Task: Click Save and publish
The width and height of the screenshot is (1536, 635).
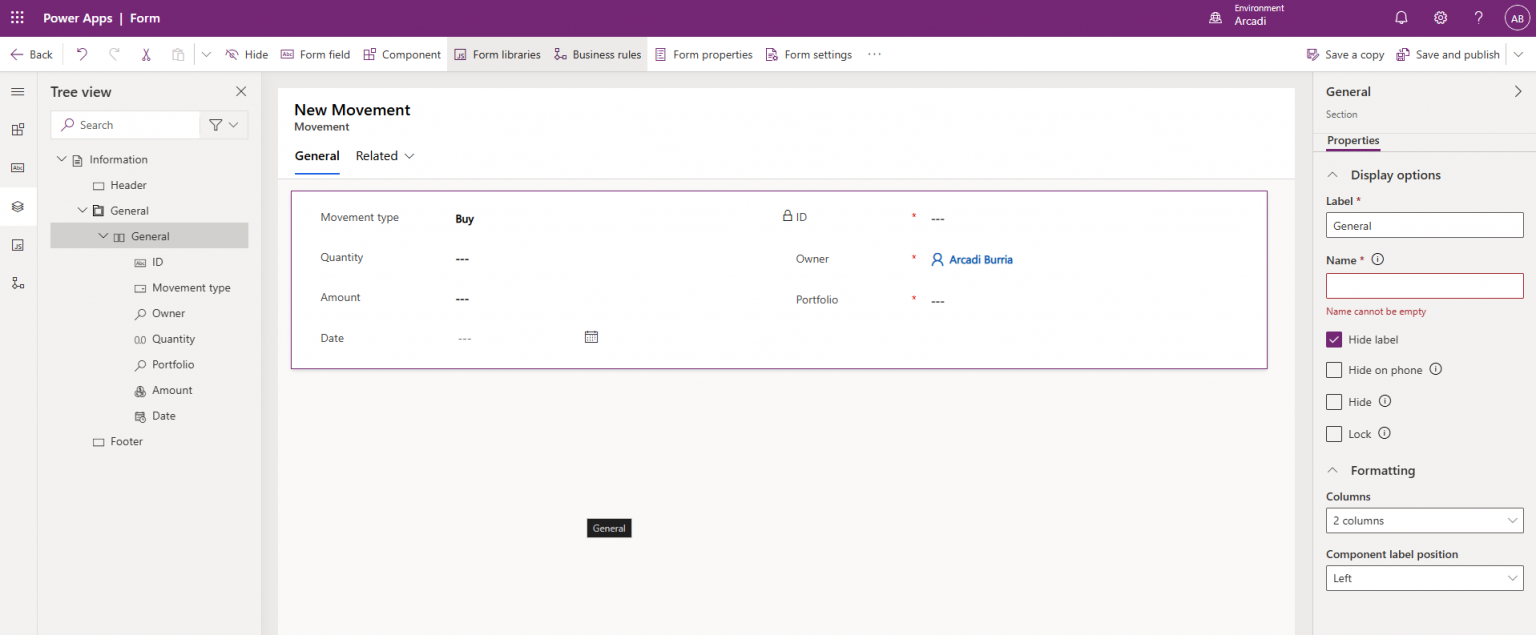Action: coord(1448,54)
